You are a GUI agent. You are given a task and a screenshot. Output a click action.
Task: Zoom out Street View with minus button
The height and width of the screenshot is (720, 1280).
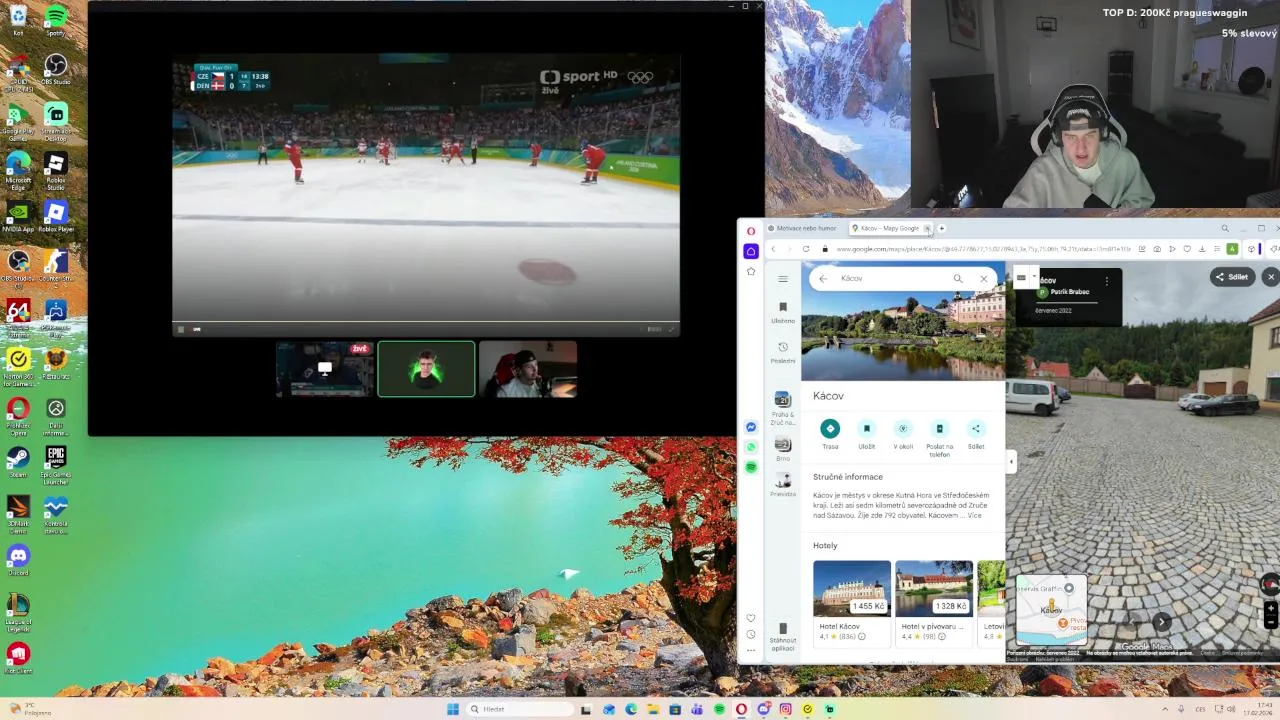pyautogui.click(x=1271, y=622)
